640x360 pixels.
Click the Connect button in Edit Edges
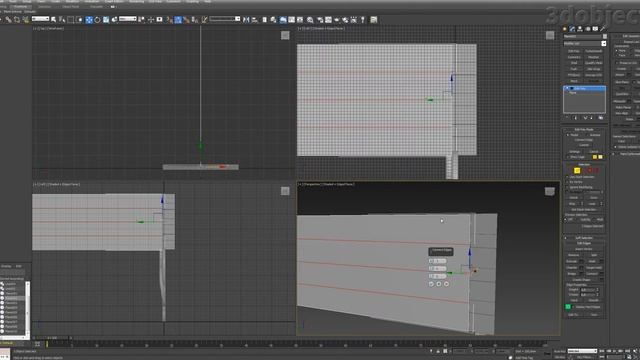pyautogui.click(x=592, y=273)
